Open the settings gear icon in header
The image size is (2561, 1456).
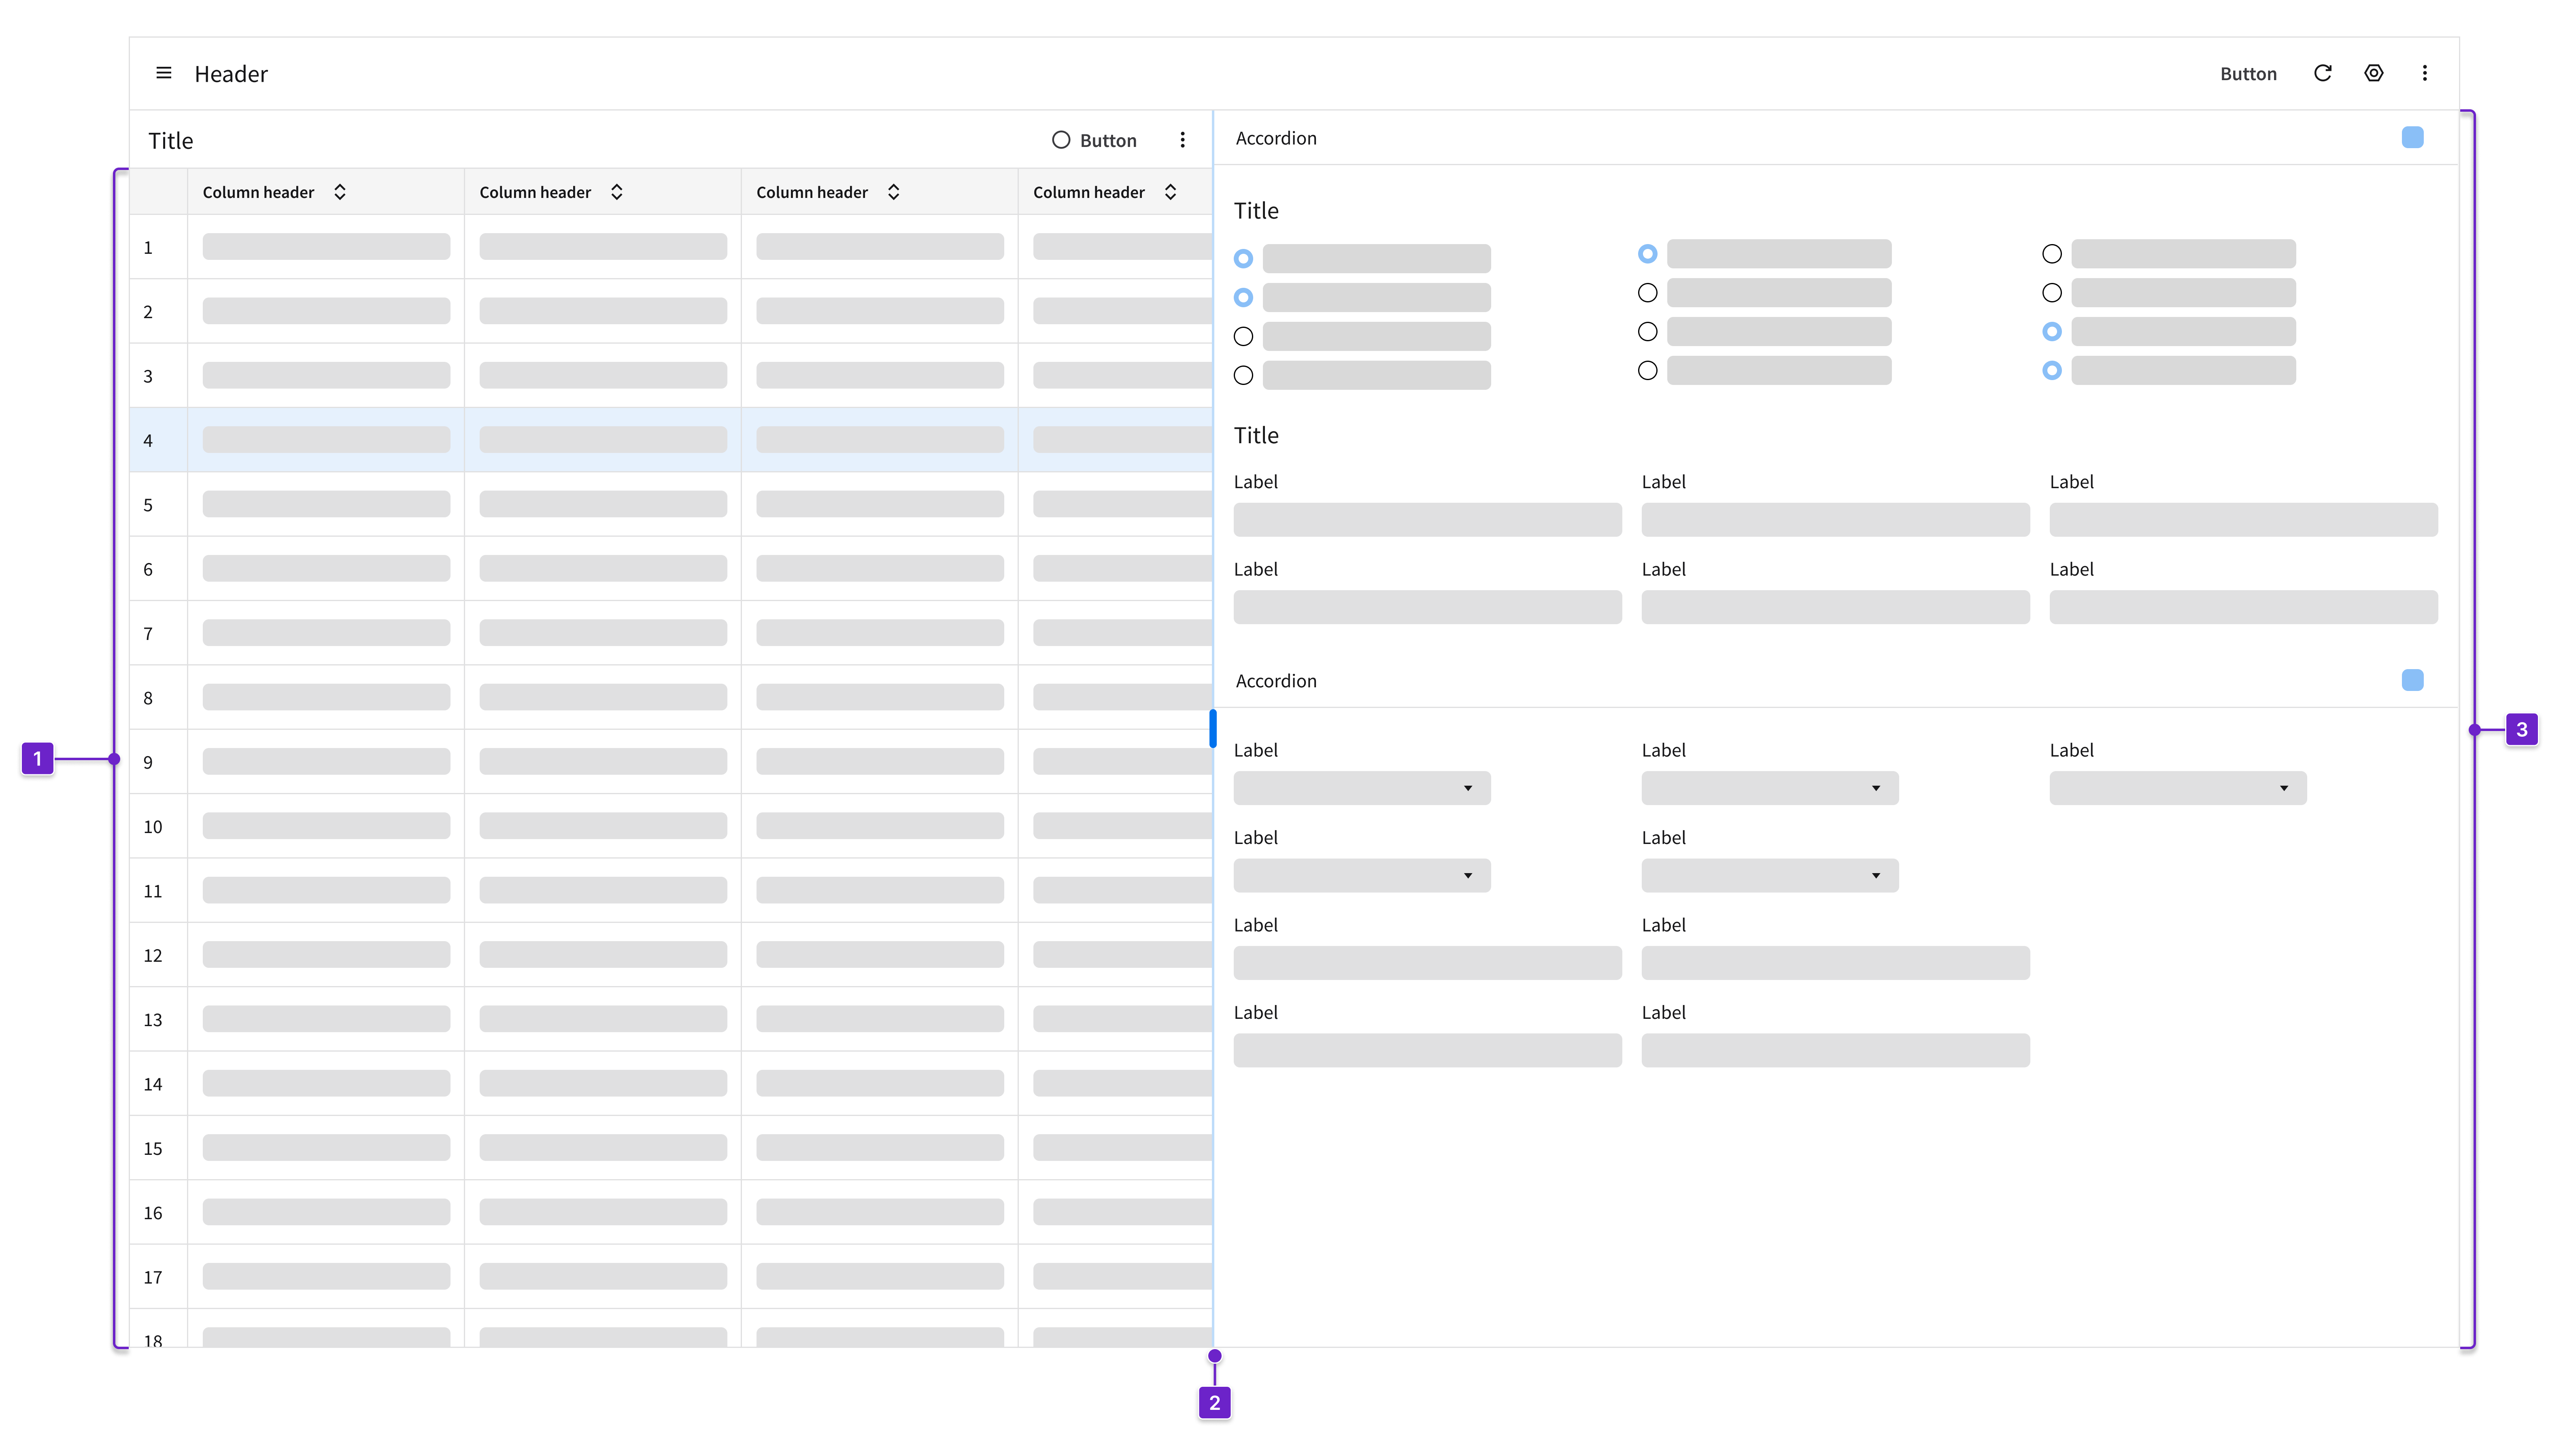pos(2373,73)
